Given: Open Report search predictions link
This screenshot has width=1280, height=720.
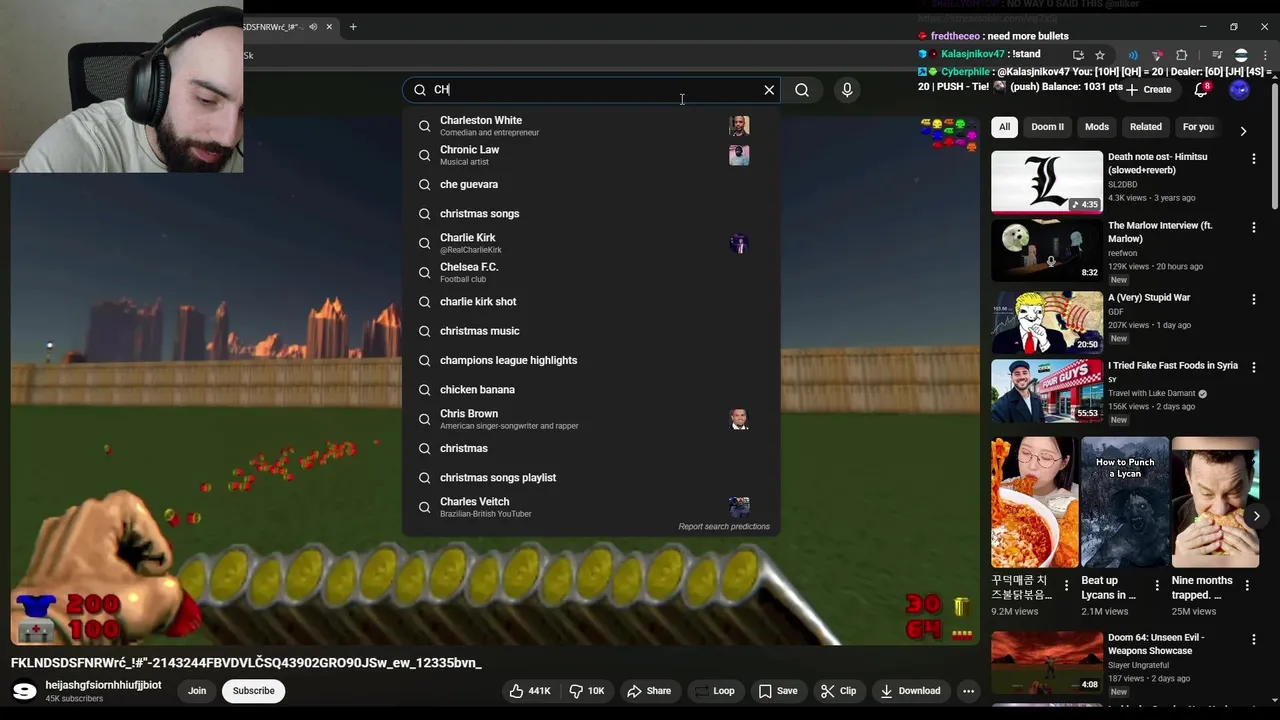Looking at the screenshot, I should click(x=724, y=527).
